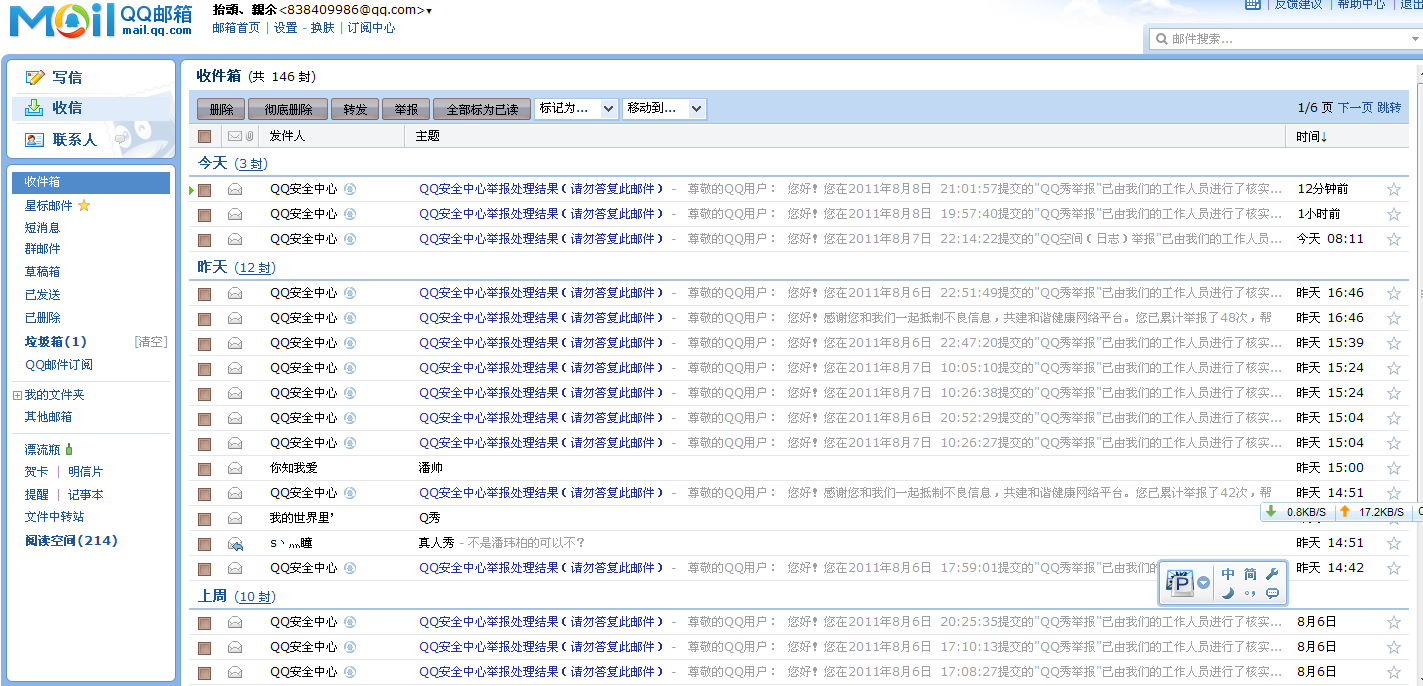This screenshot has height=686, width=1423.
Task: Switch 中 Chinese mode on IME bar
Action: click(x=1228, y=574)
